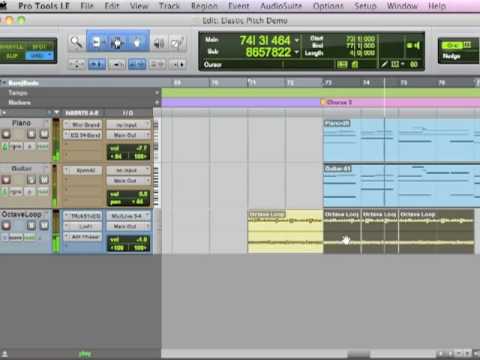Open the Piano track second insert selector

click(x=83, y=135)
